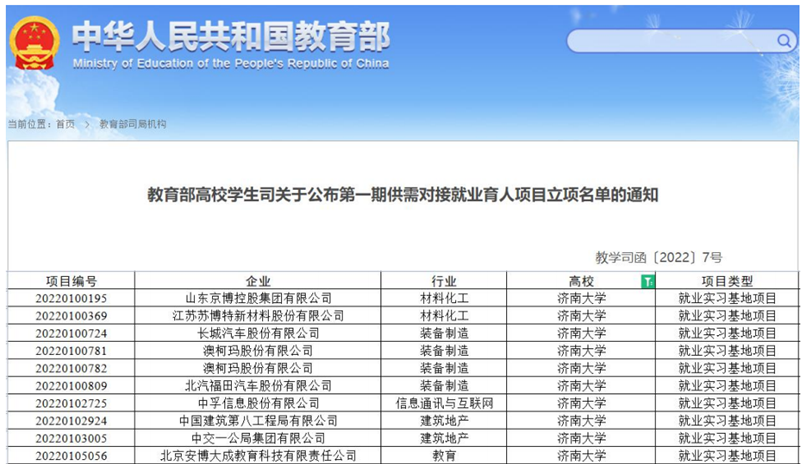Go to 首页 in the breadcrumb
The width and height of the screenshot is (806, 464).
65,124
